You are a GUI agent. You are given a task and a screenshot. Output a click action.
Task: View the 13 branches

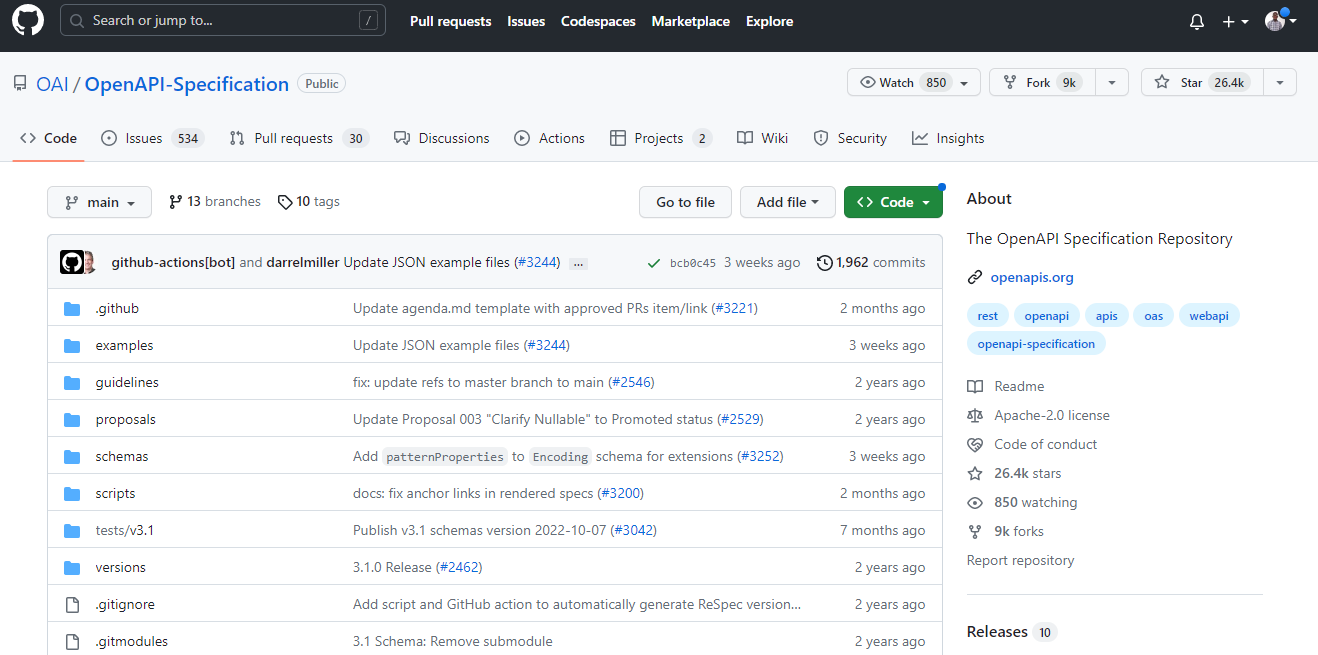(214, 201)
